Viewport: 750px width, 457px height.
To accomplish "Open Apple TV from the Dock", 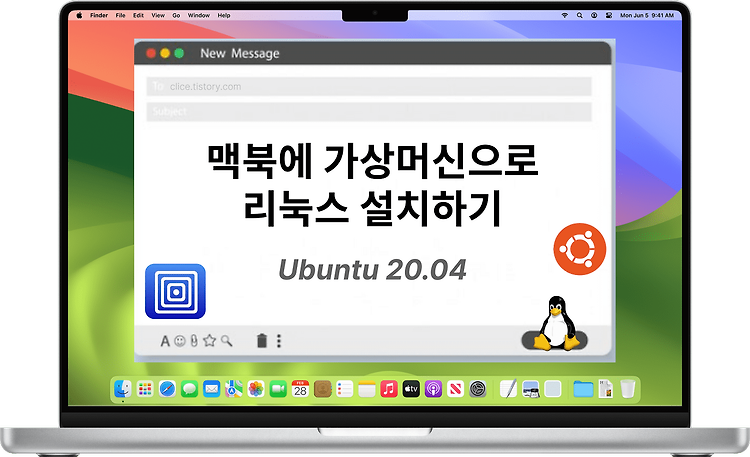I will click(411, 389).
